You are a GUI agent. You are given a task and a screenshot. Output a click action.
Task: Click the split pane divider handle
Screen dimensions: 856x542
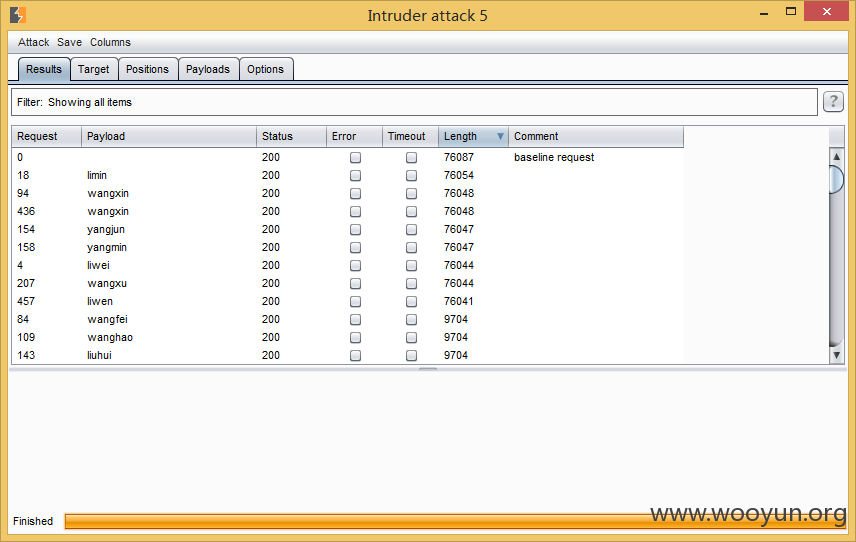(x=427, y=370)
